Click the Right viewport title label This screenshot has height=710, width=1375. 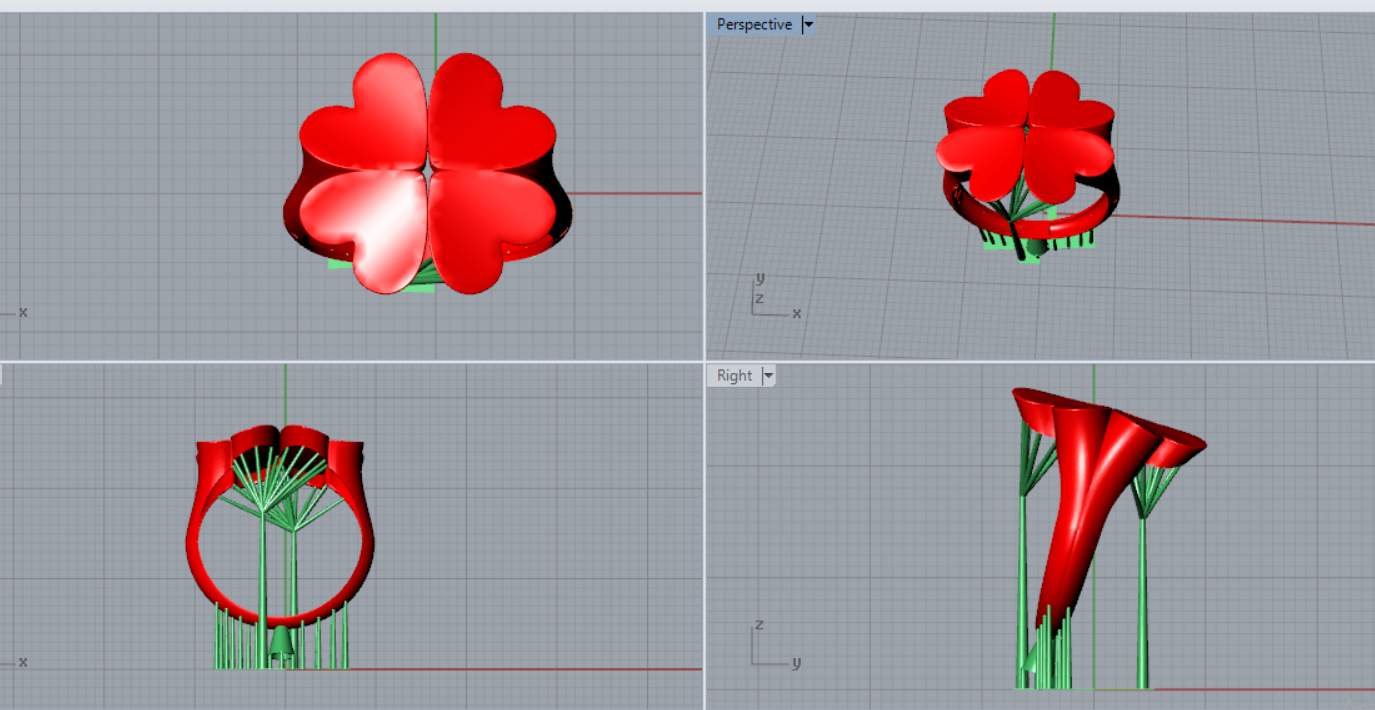point(734,376)
